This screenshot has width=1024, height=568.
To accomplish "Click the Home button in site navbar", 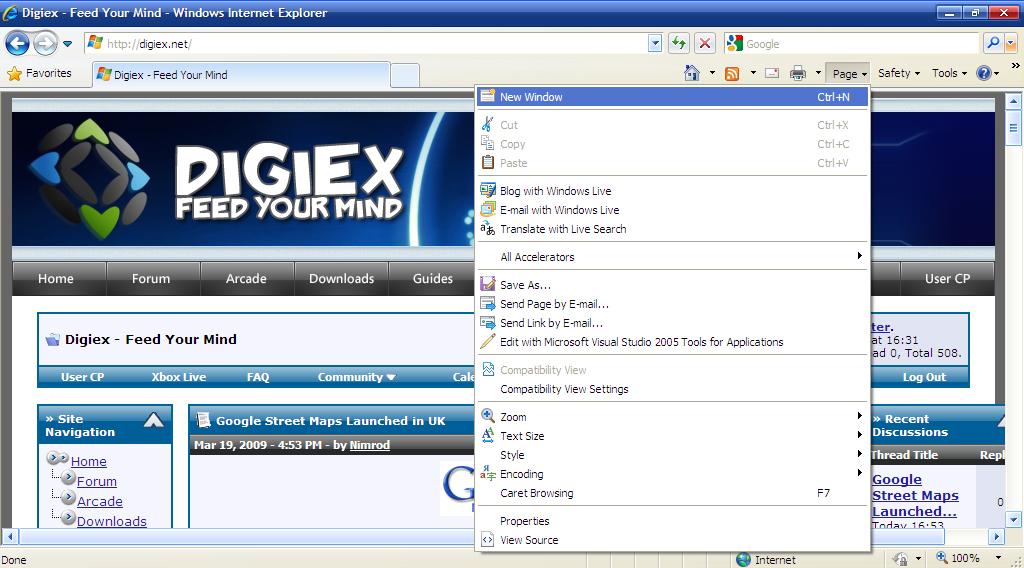I will (59, 279).
